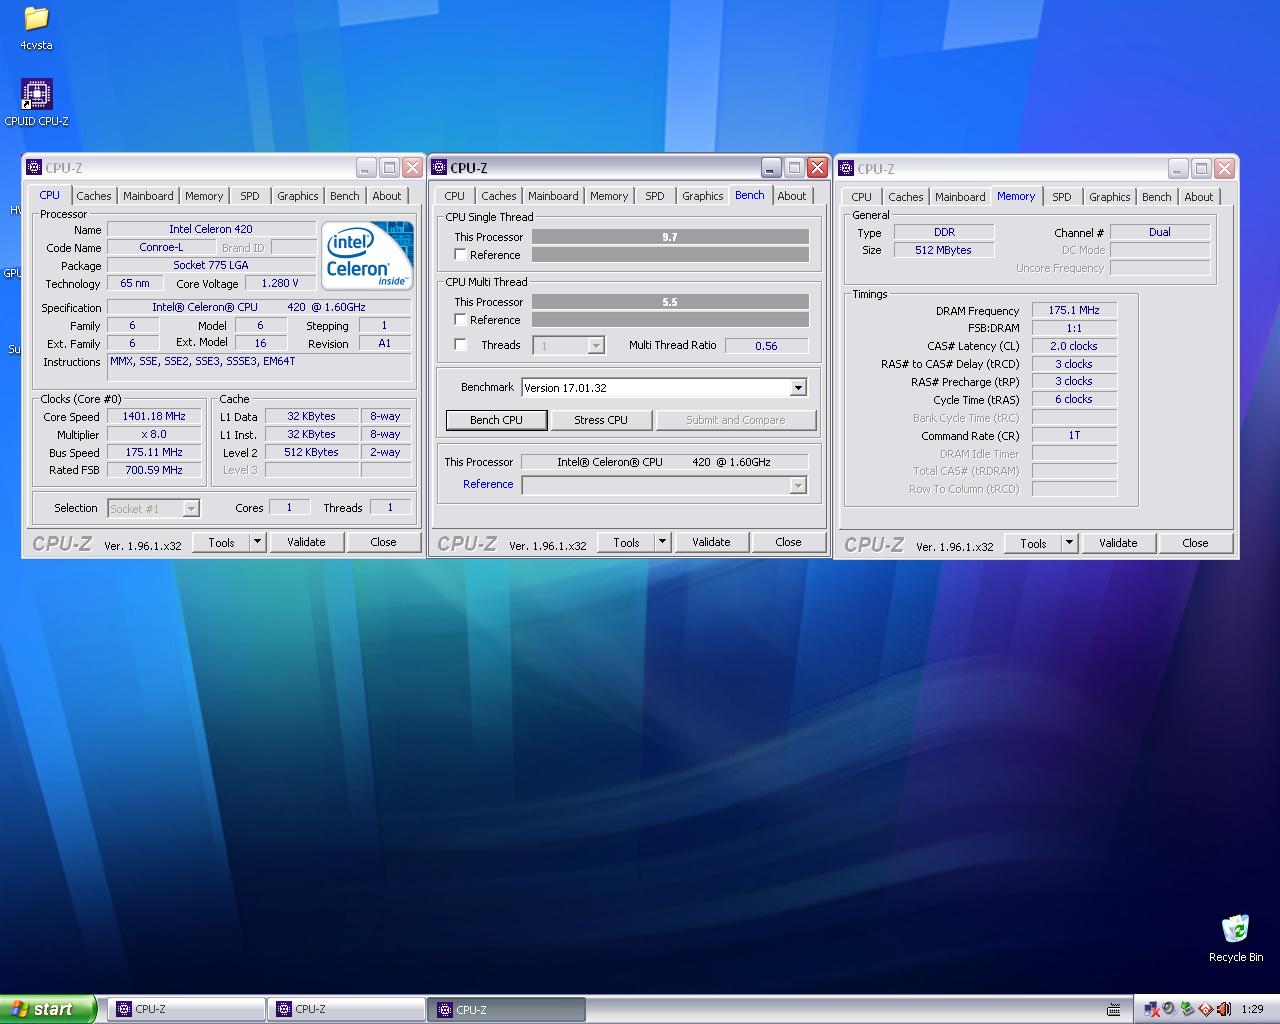Switch to Mainboard tab in the CPU window
This screenshot has height=1024, width=1280.
[148, 196]
